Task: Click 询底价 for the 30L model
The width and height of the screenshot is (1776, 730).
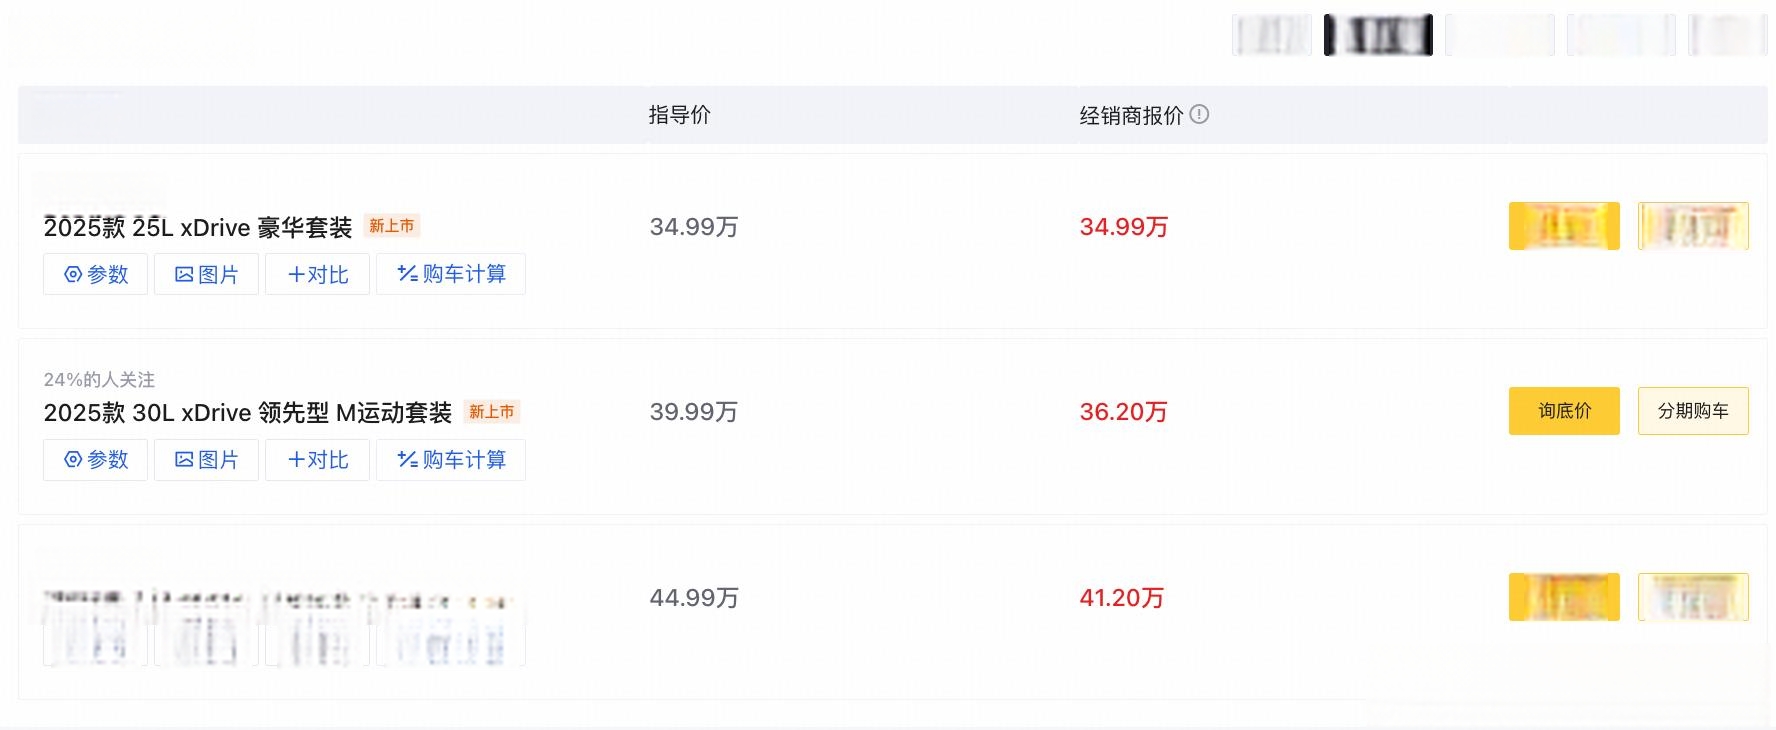Action: point(1564,411)
